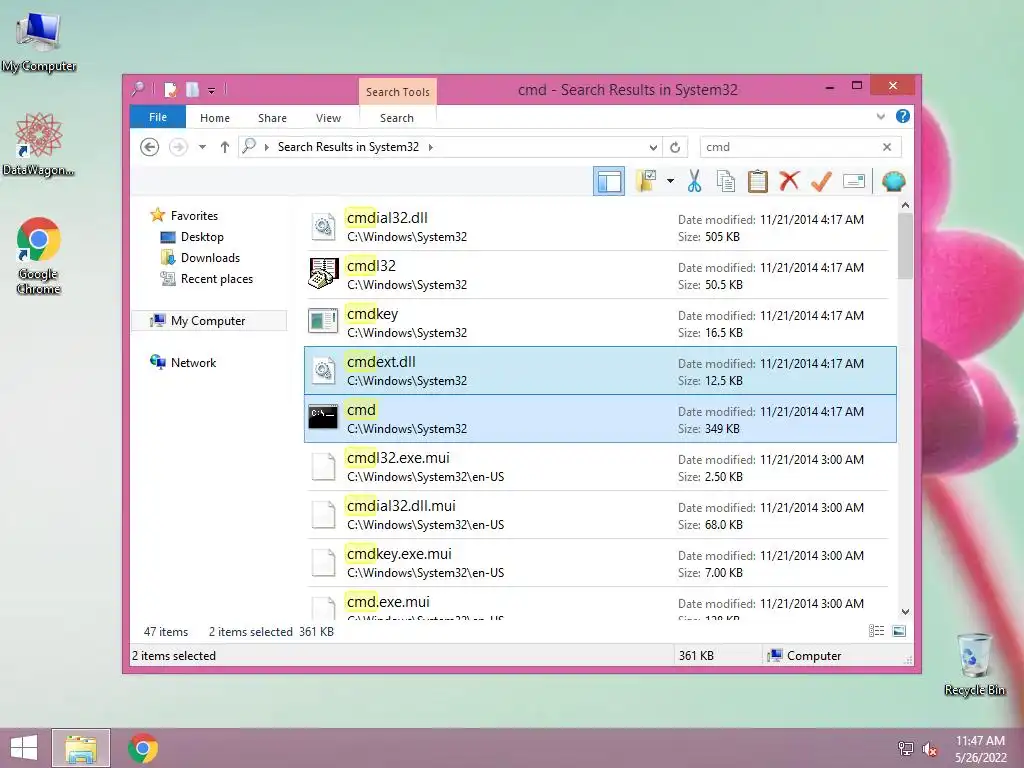Select the cmd.exe.mui file
This screenshot has height=768, width=1024.
[600, 603]
